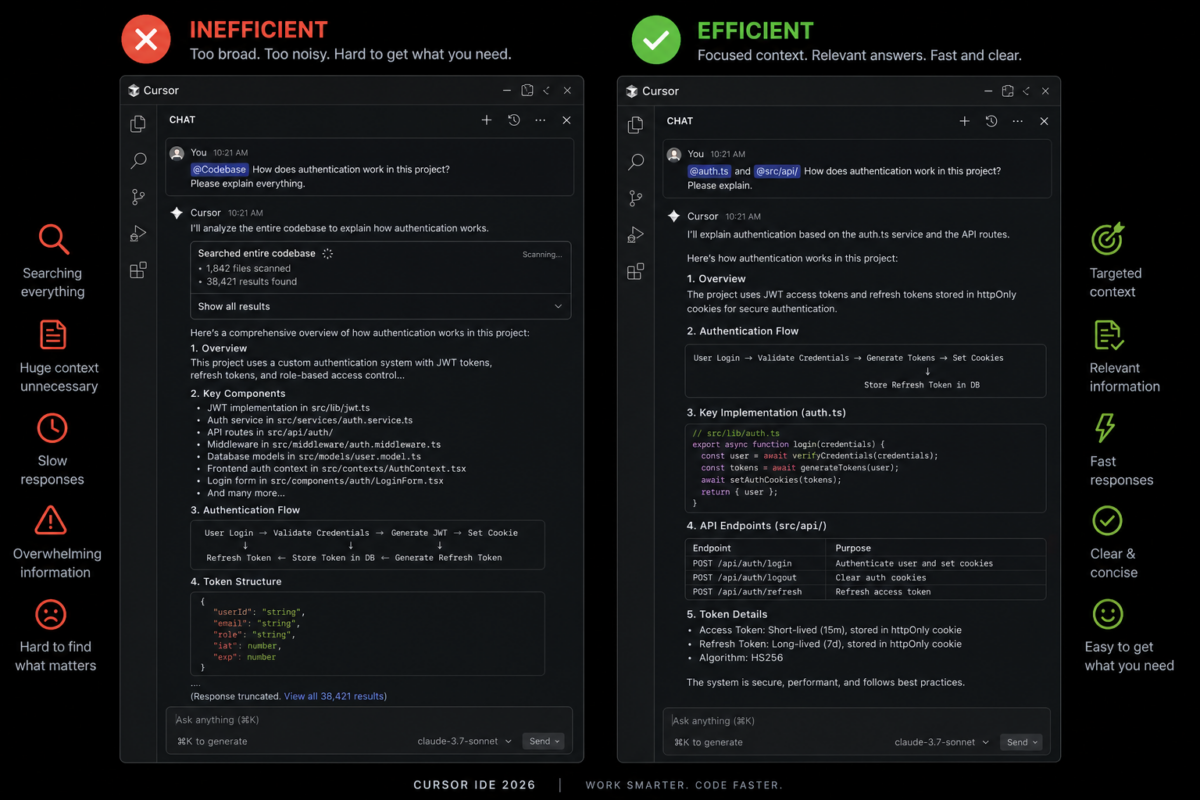Click POST /api/auth/refresh table cell
The width and height of the screenshot is (1200, 800).
(x=756, y=591)
